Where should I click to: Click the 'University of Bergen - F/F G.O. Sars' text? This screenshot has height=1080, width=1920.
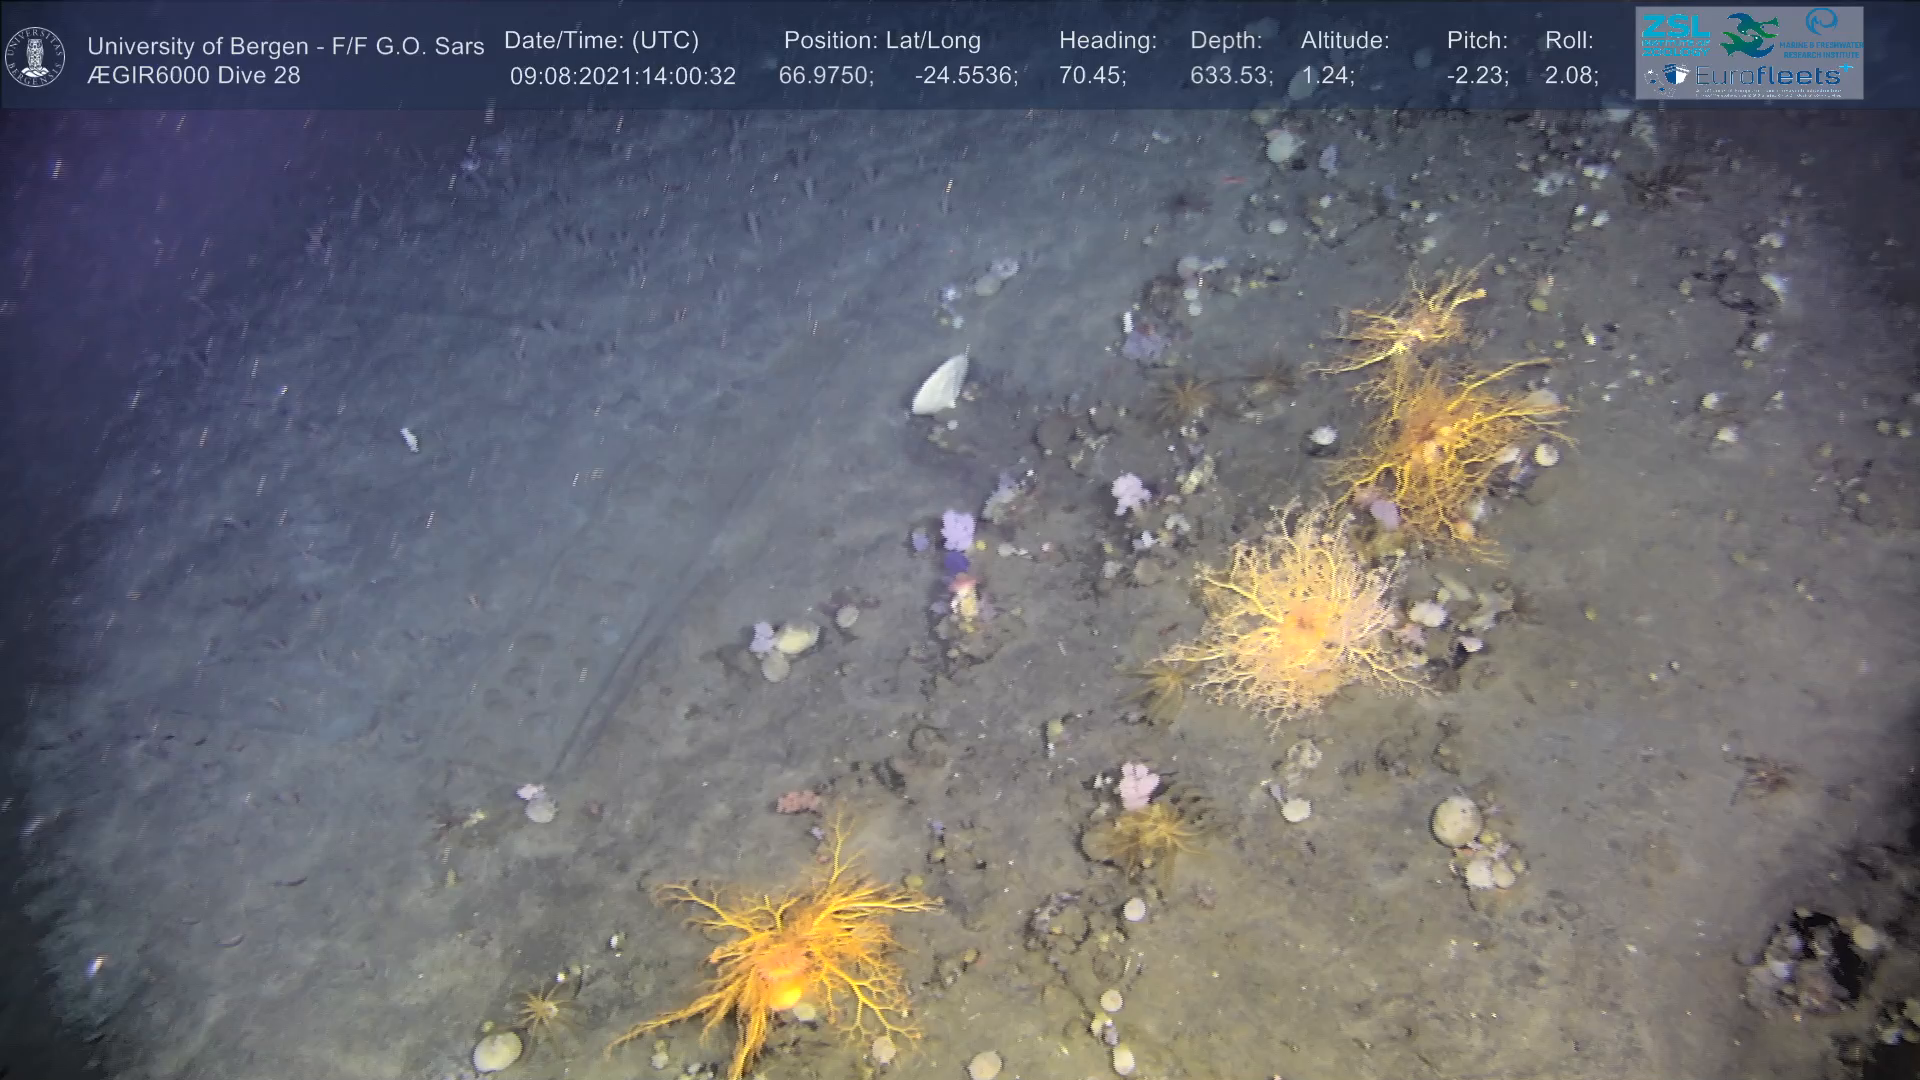coord(285,46)
